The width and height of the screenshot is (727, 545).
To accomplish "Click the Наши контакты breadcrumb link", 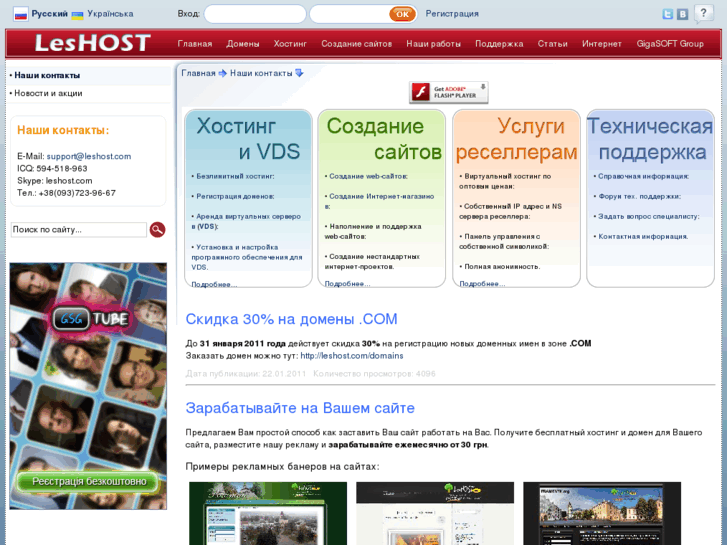I will coord(261,73).
